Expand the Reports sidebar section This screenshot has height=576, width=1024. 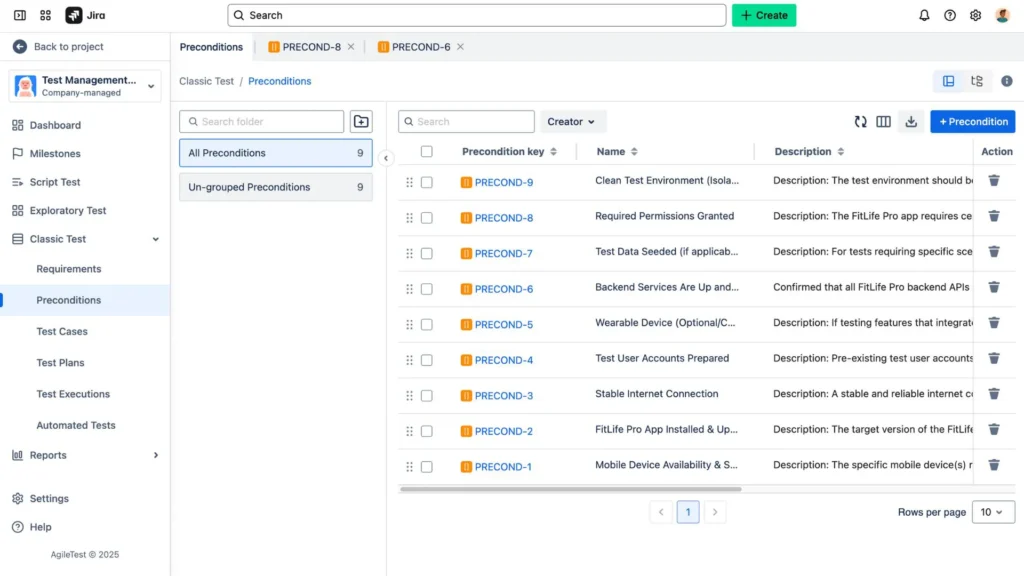coord(155,455)
